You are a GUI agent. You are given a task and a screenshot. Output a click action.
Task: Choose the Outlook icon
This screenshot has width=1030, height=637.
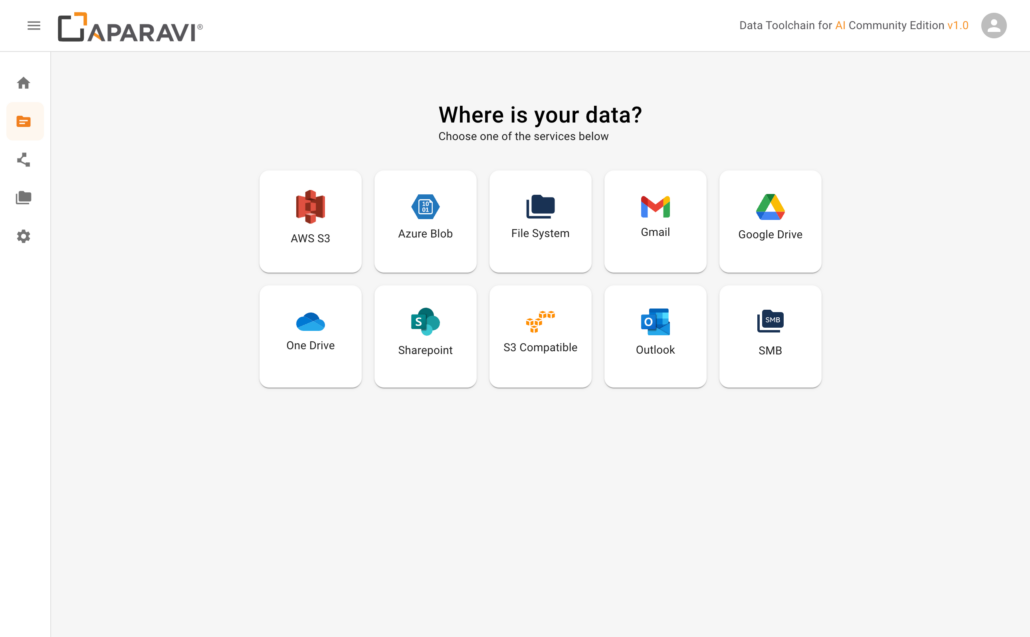coord(655,322)
